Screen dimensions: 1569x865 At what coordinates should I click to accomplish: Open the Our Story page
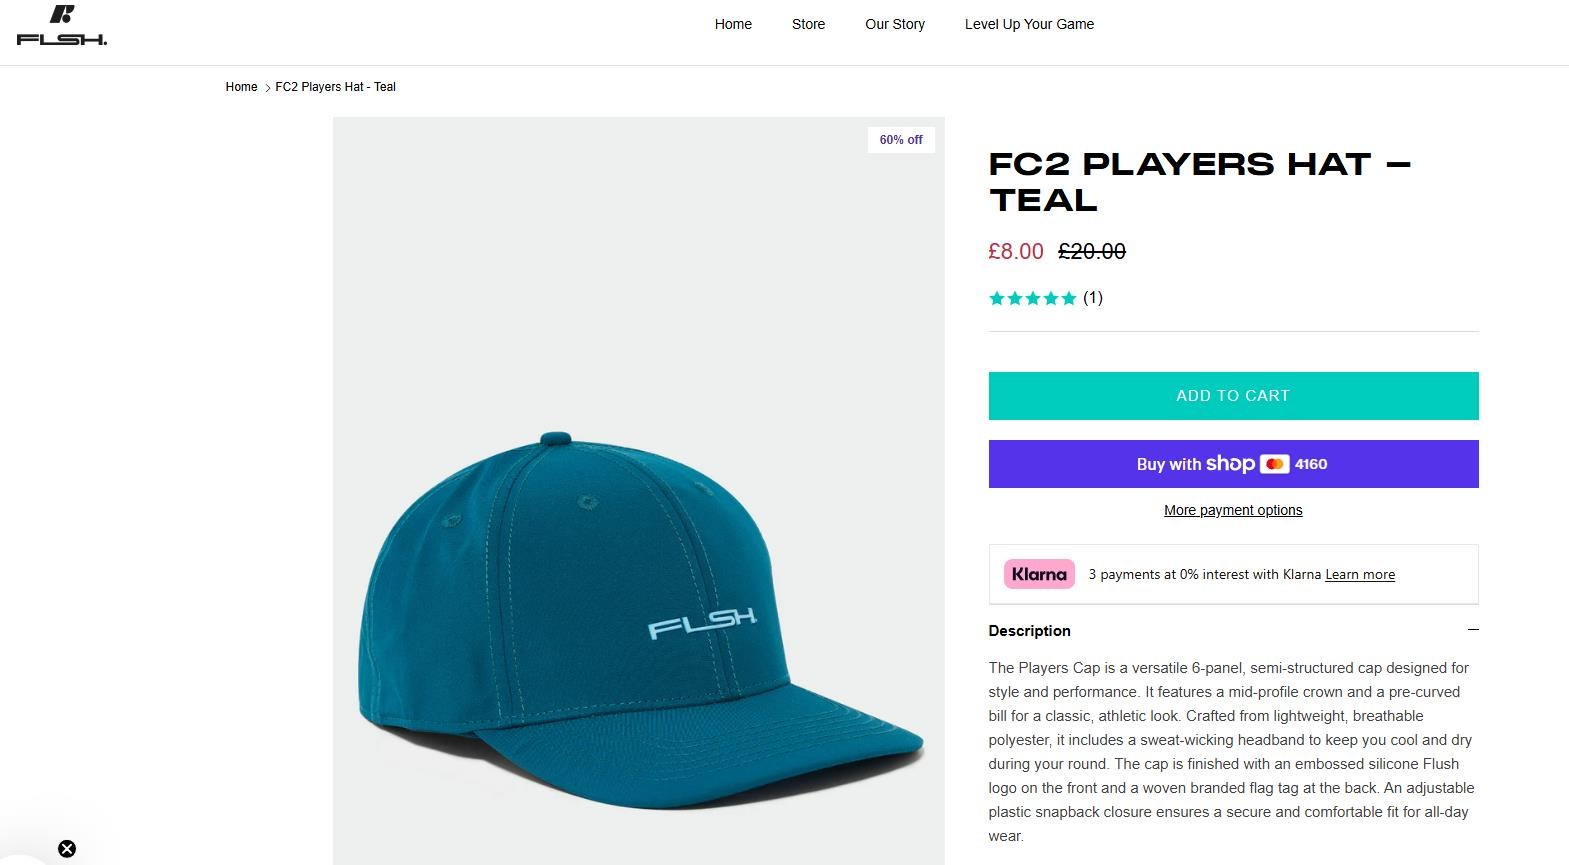(x=895, y=24)
